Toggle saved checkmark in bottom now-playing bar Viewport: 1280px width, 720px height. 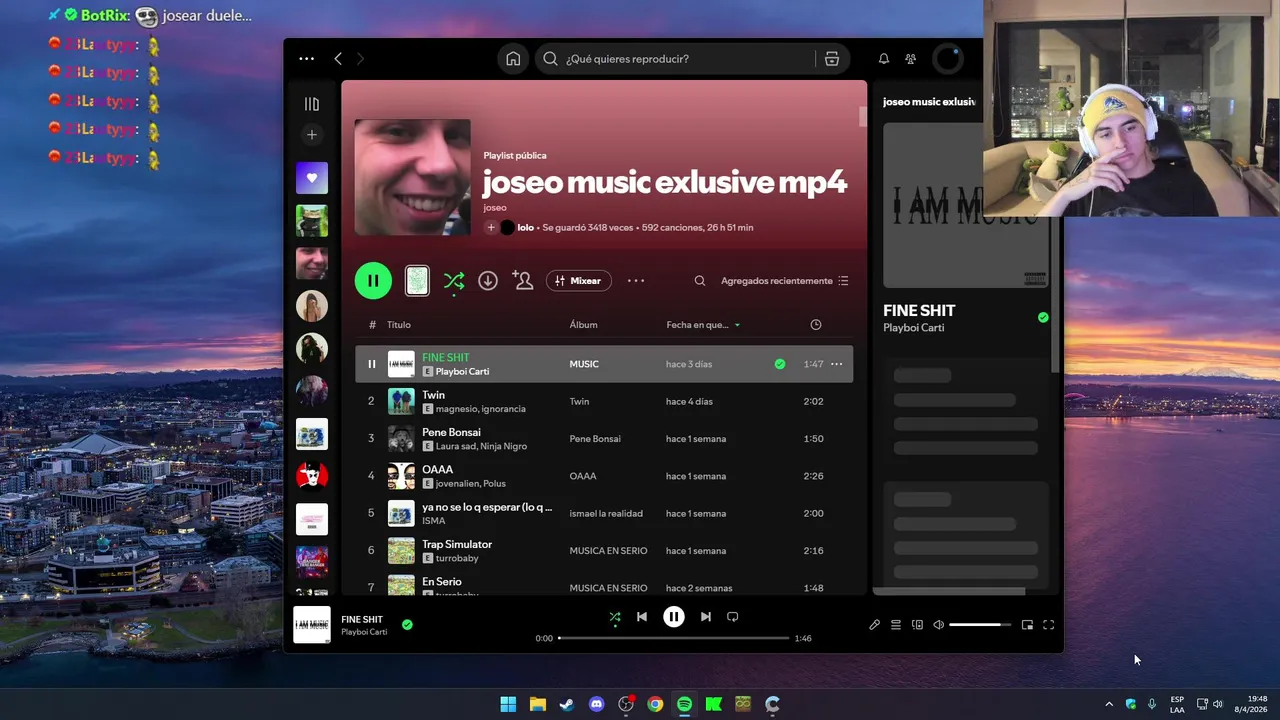click(407, 624)
